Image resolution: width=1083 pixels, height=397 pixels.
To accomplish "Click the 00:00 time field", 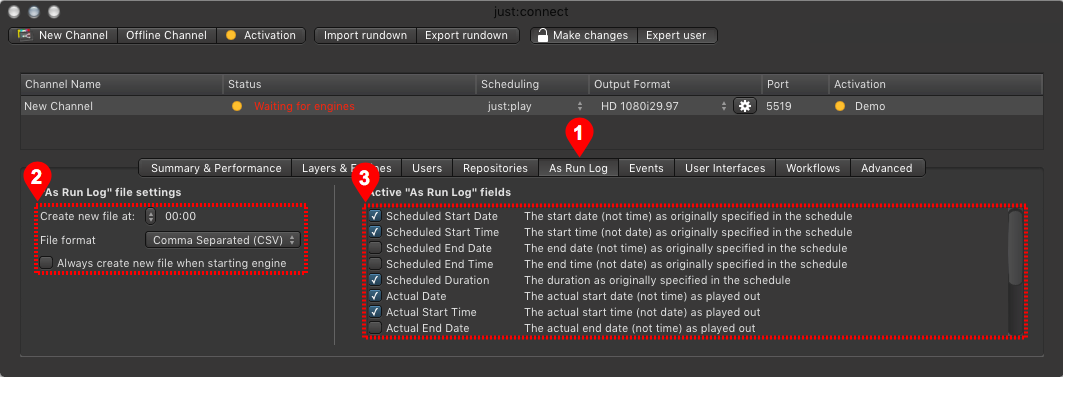I will 180,216.
